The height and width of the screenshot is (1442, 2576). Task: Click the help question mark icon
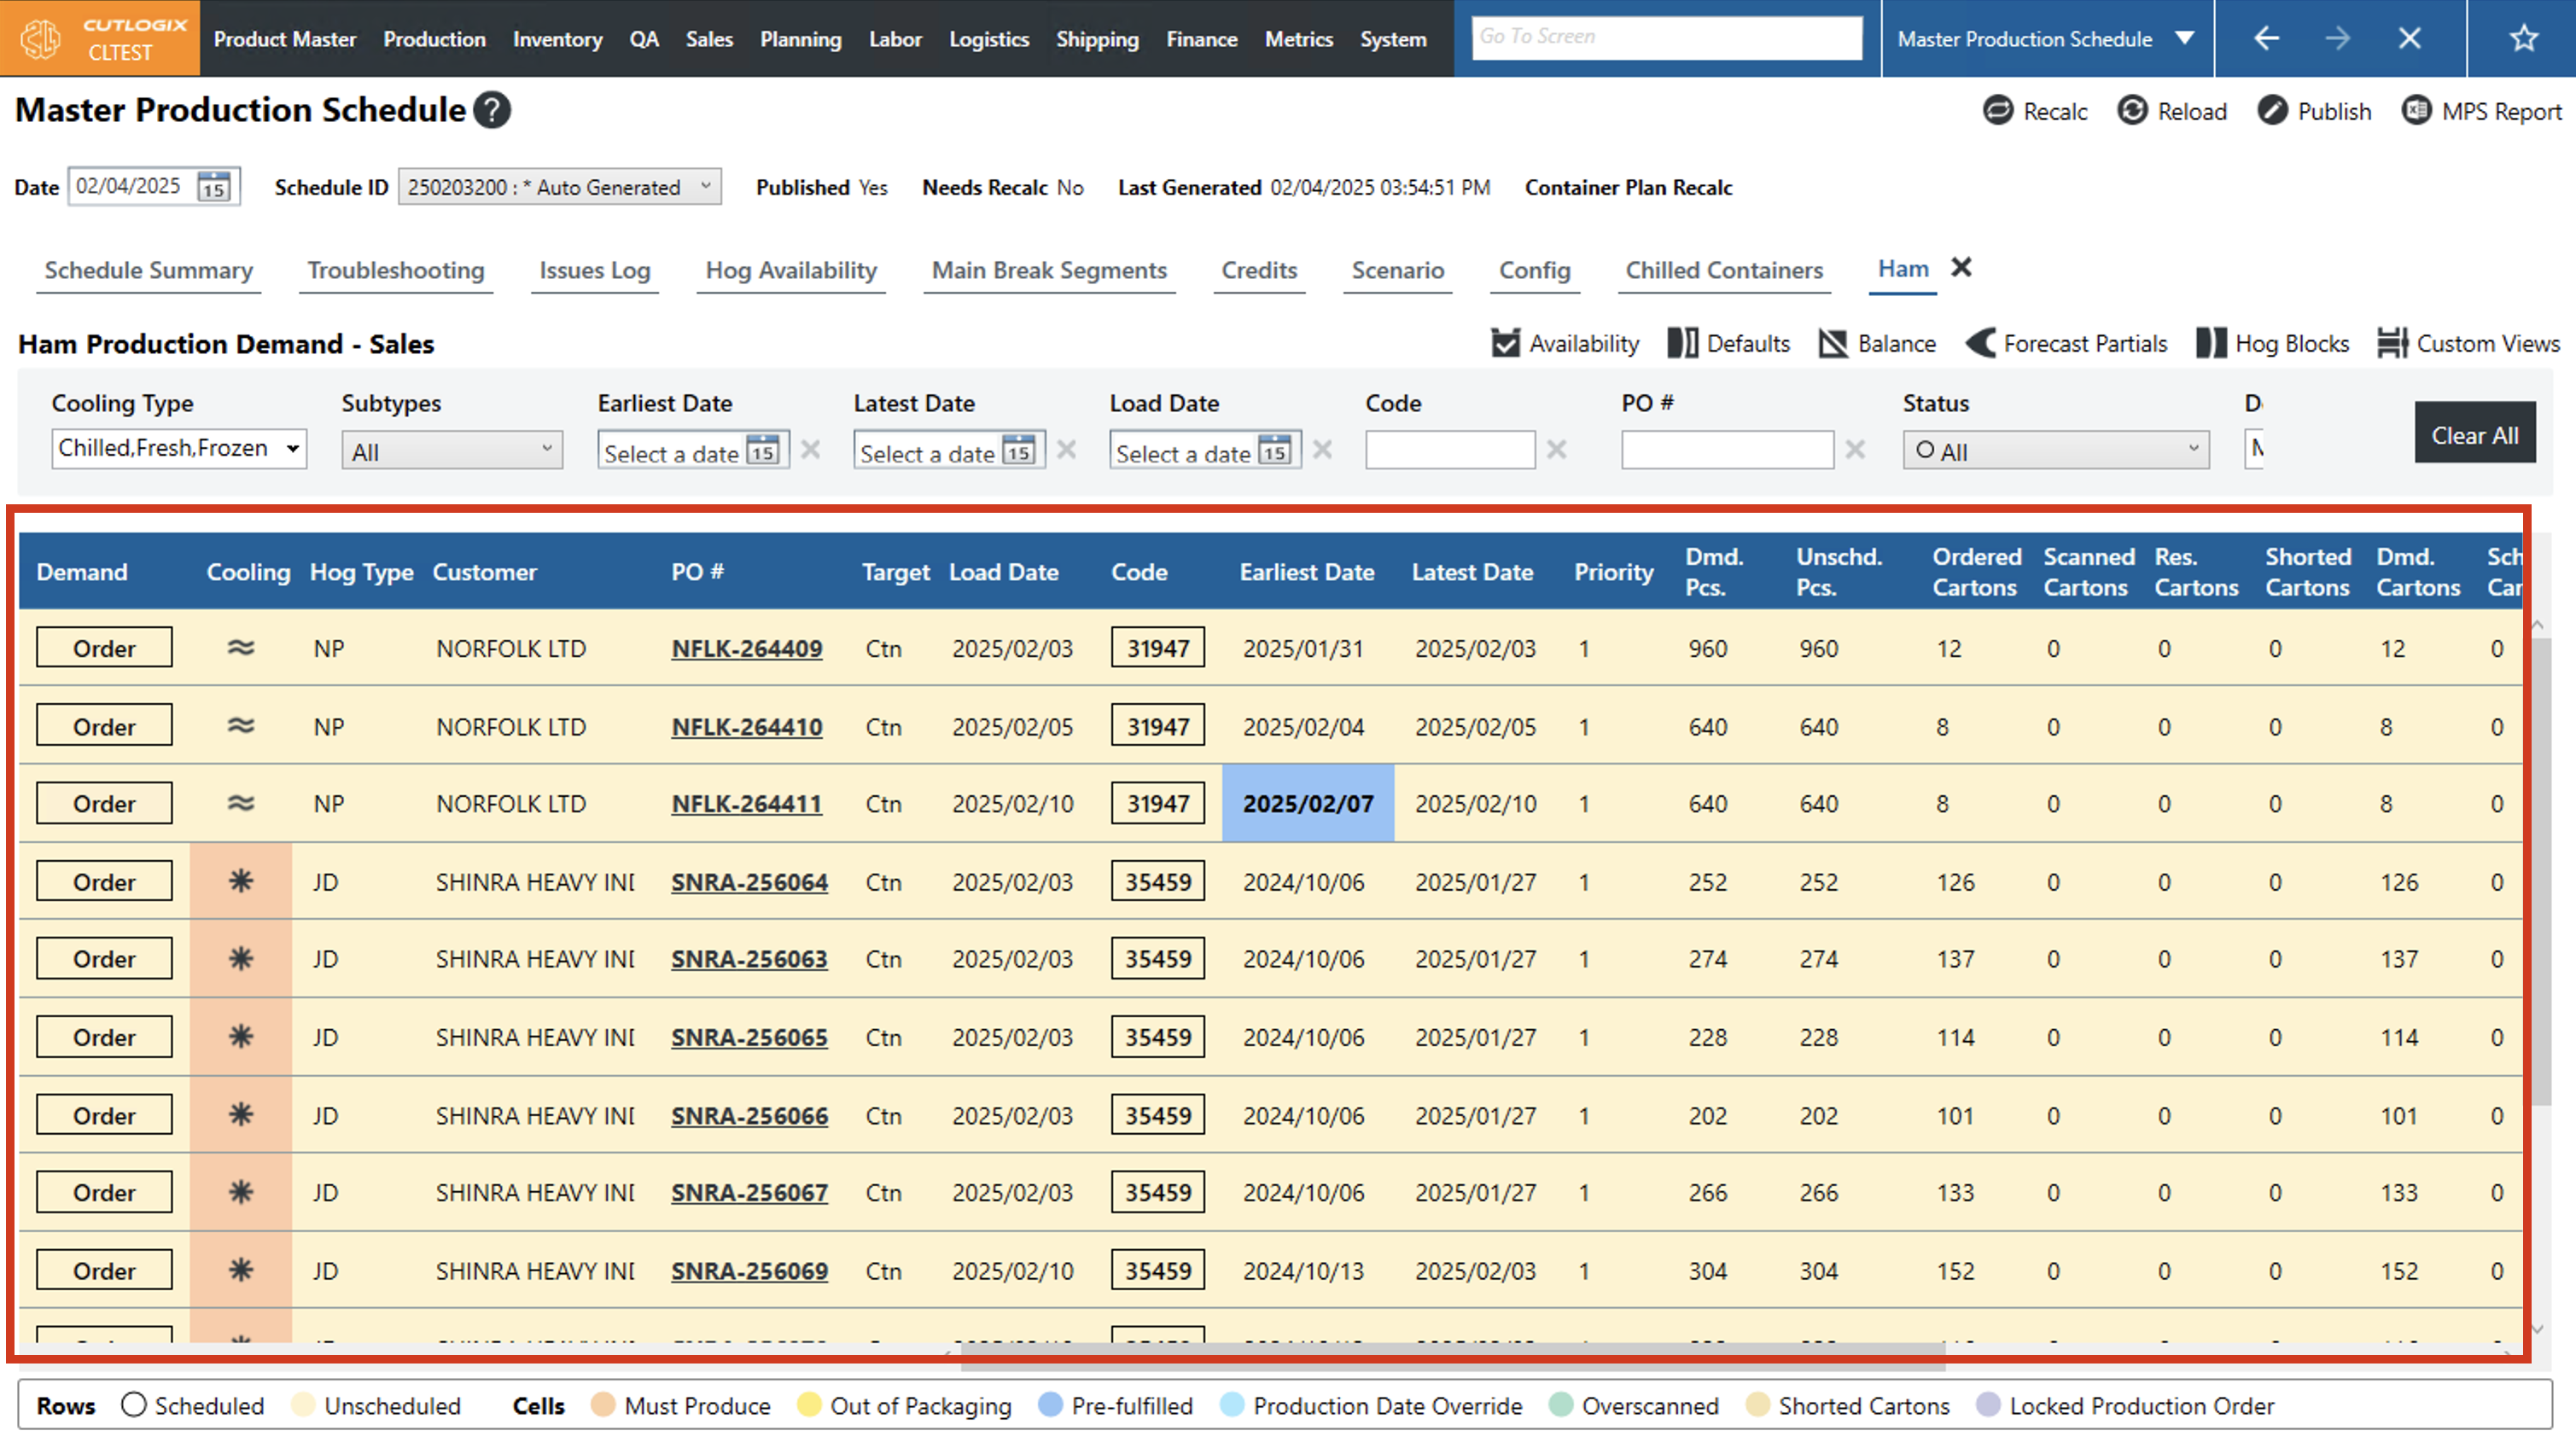[x=491, y=110]
